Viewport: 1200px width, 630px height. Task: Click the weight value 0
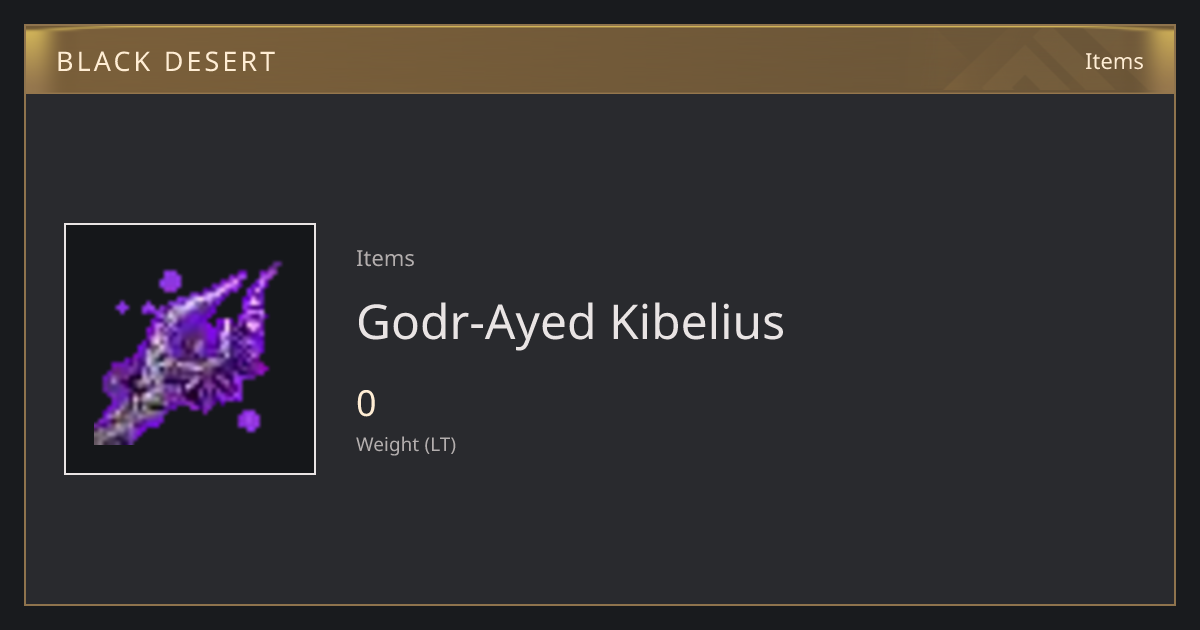366,404
